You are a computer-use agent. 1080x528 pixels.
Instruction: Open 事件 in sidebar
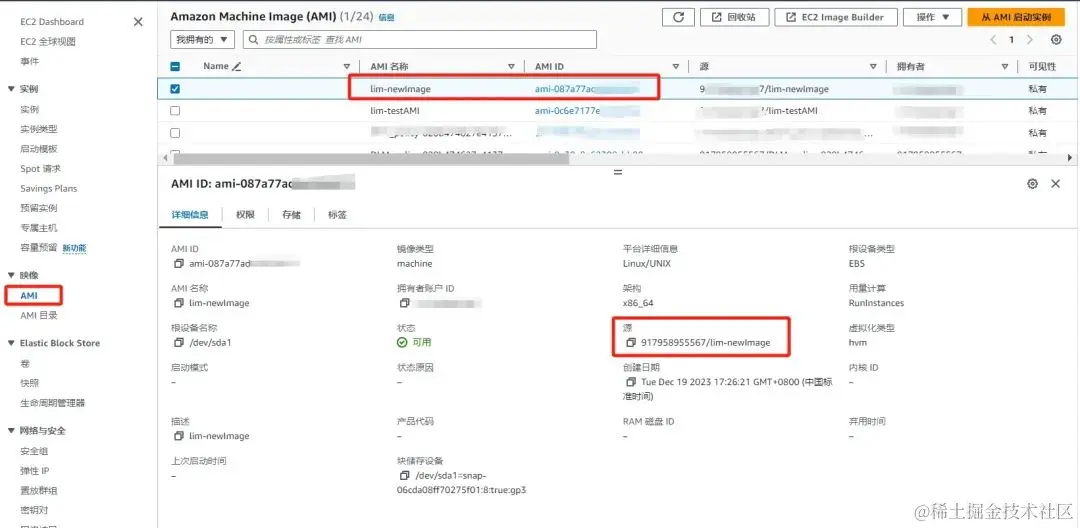(30, 62)
